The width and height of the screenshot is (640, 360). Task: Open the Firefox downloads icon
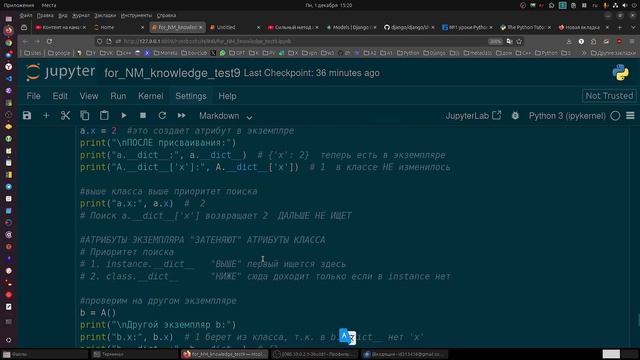click(569, 41)
